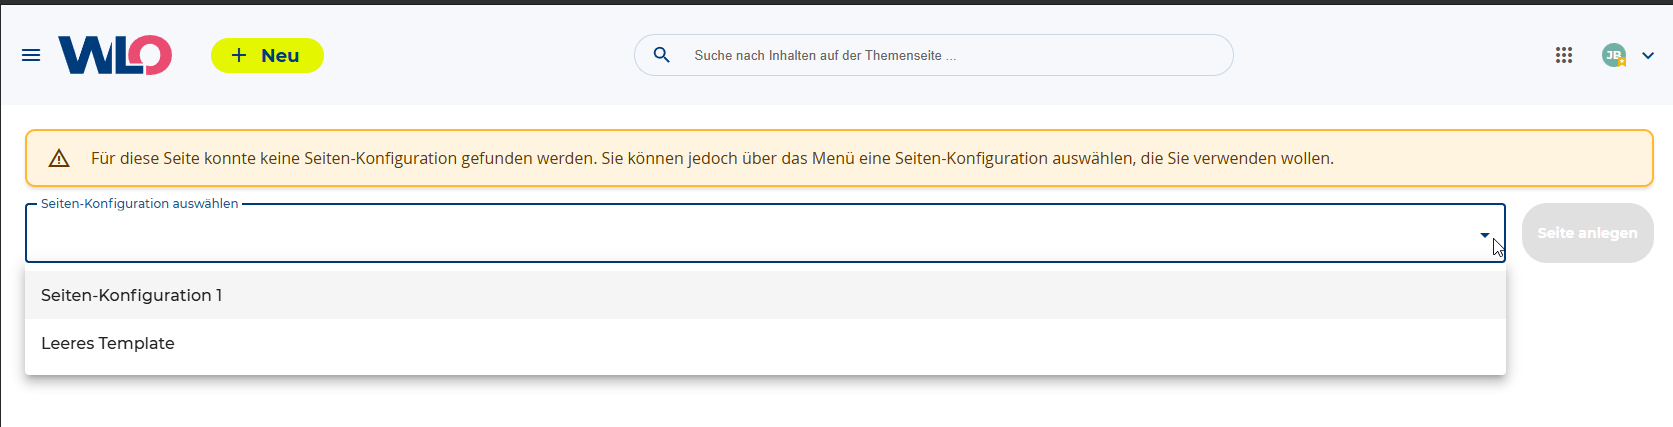Viewport: 1673px width, 427px height.
Task: Click the 'Neu' button label
Action: [280, 56]
